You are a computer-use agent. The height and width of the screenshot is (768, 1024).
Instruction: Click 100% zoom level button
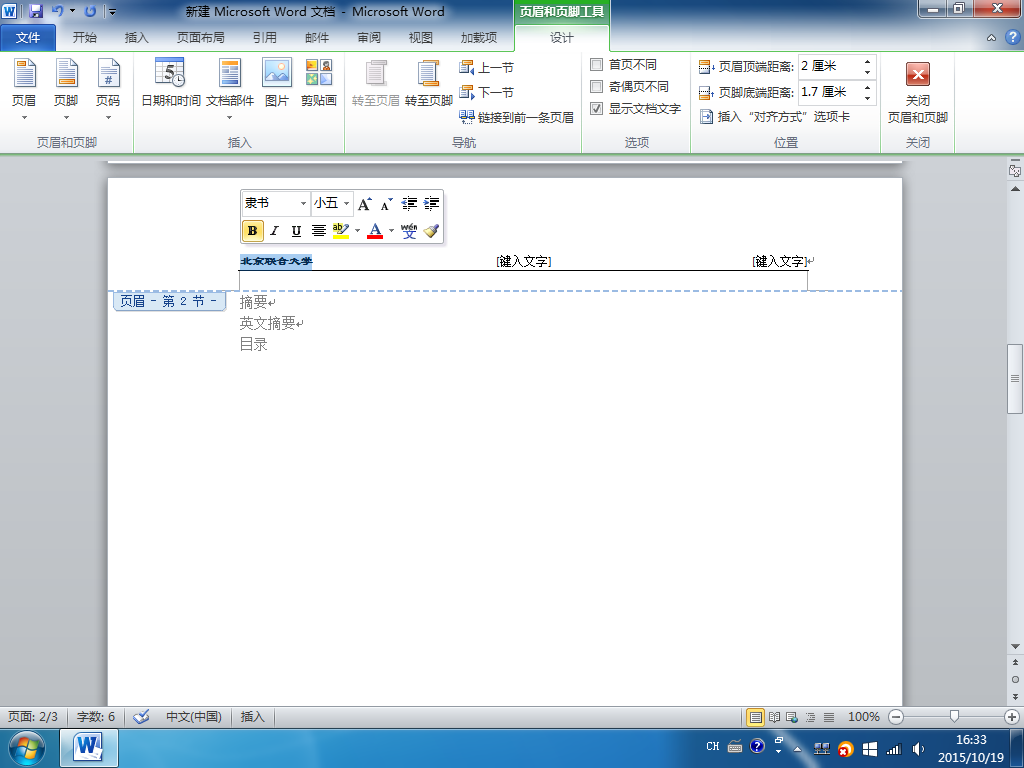pos(863,717)
